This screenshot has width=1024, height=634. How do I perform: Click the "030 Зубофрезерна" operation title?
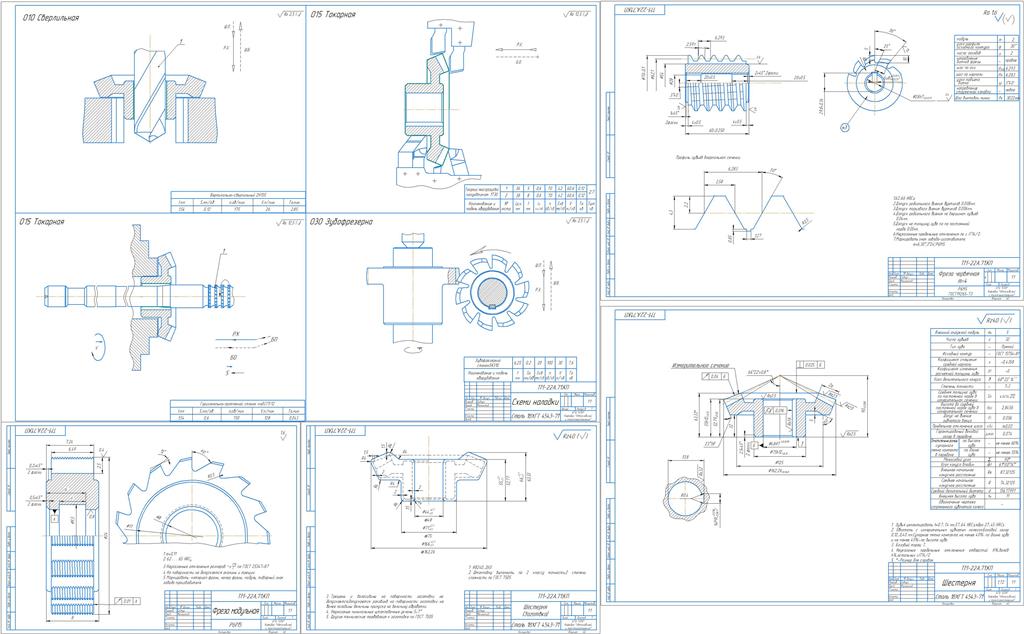[347, 222]
